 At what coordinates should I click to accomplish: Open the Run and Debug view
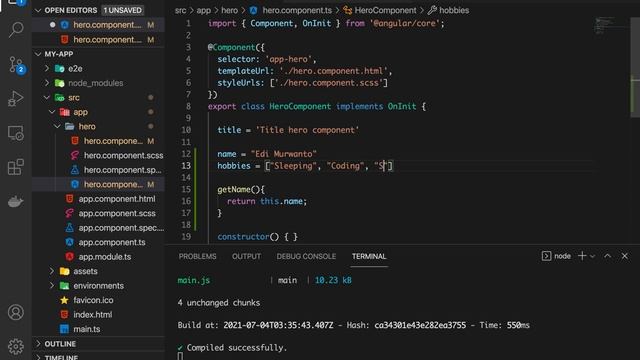(x=16, y=99)
